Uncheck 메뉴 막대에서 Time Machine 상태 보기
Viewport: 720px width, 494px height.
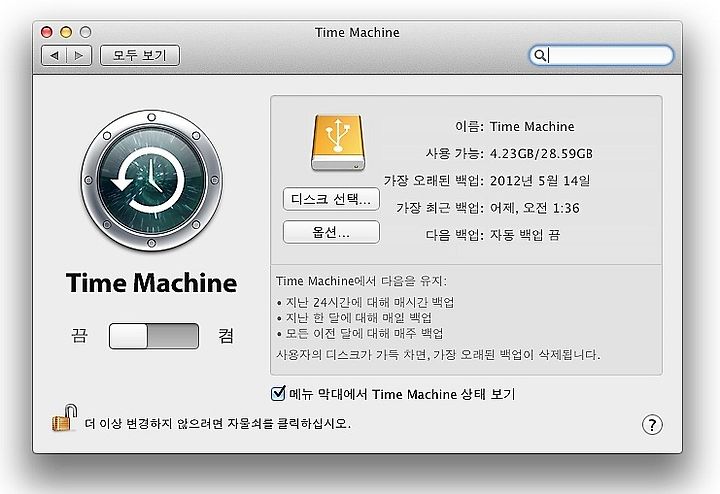pos(278,393)
